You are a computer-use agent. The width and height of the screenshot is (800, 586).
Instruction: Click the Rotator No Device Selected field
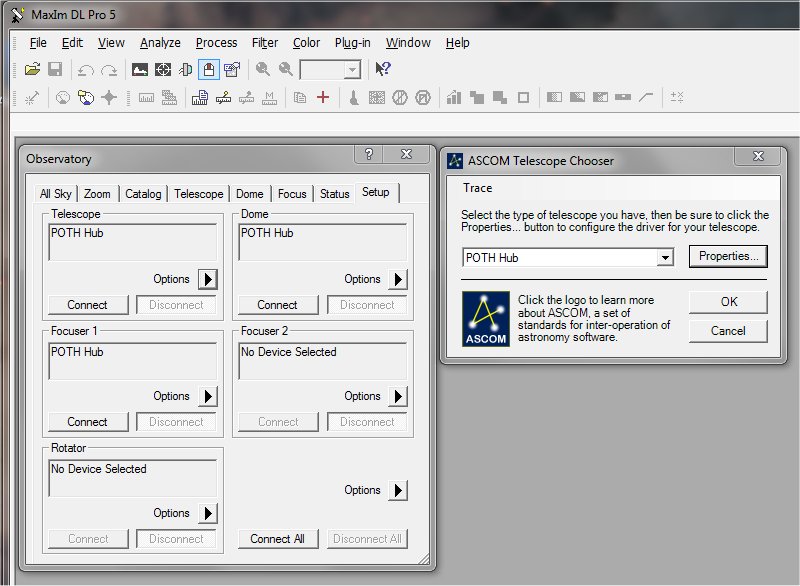pos(133,478)
